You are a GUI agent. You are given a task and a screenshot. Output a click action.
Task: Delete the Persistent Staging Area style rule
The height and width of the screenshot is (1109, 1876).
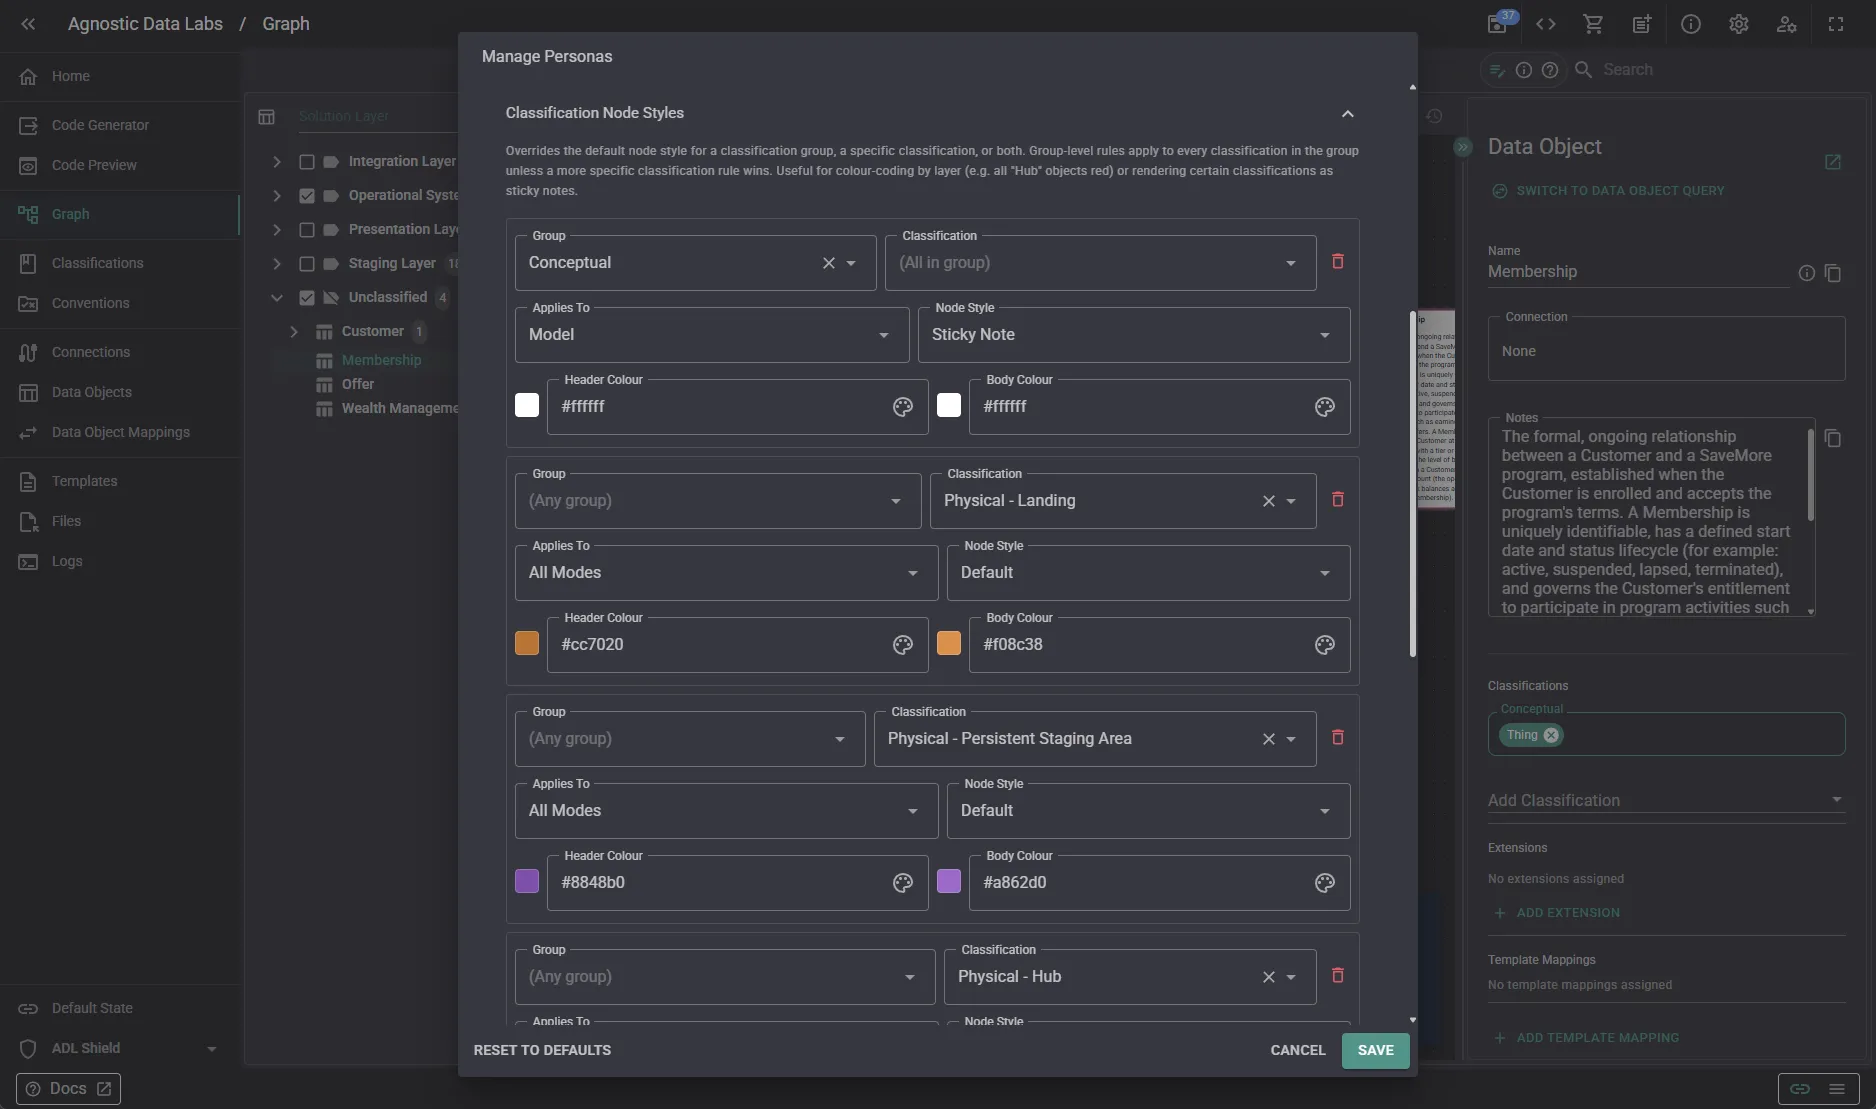click(1337, 737)
